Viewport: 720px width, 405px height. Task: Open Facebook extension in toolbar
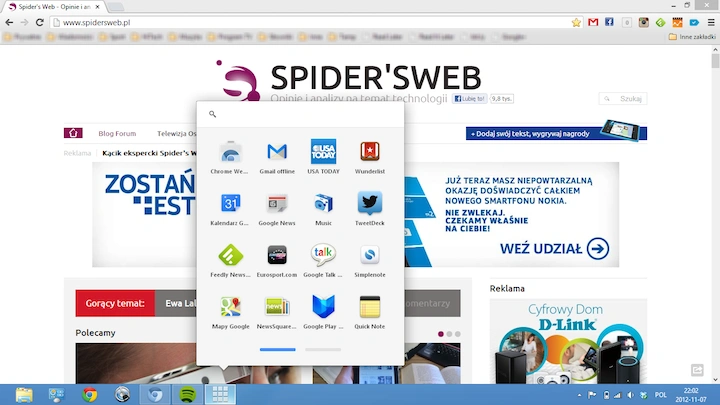[609, 22]
